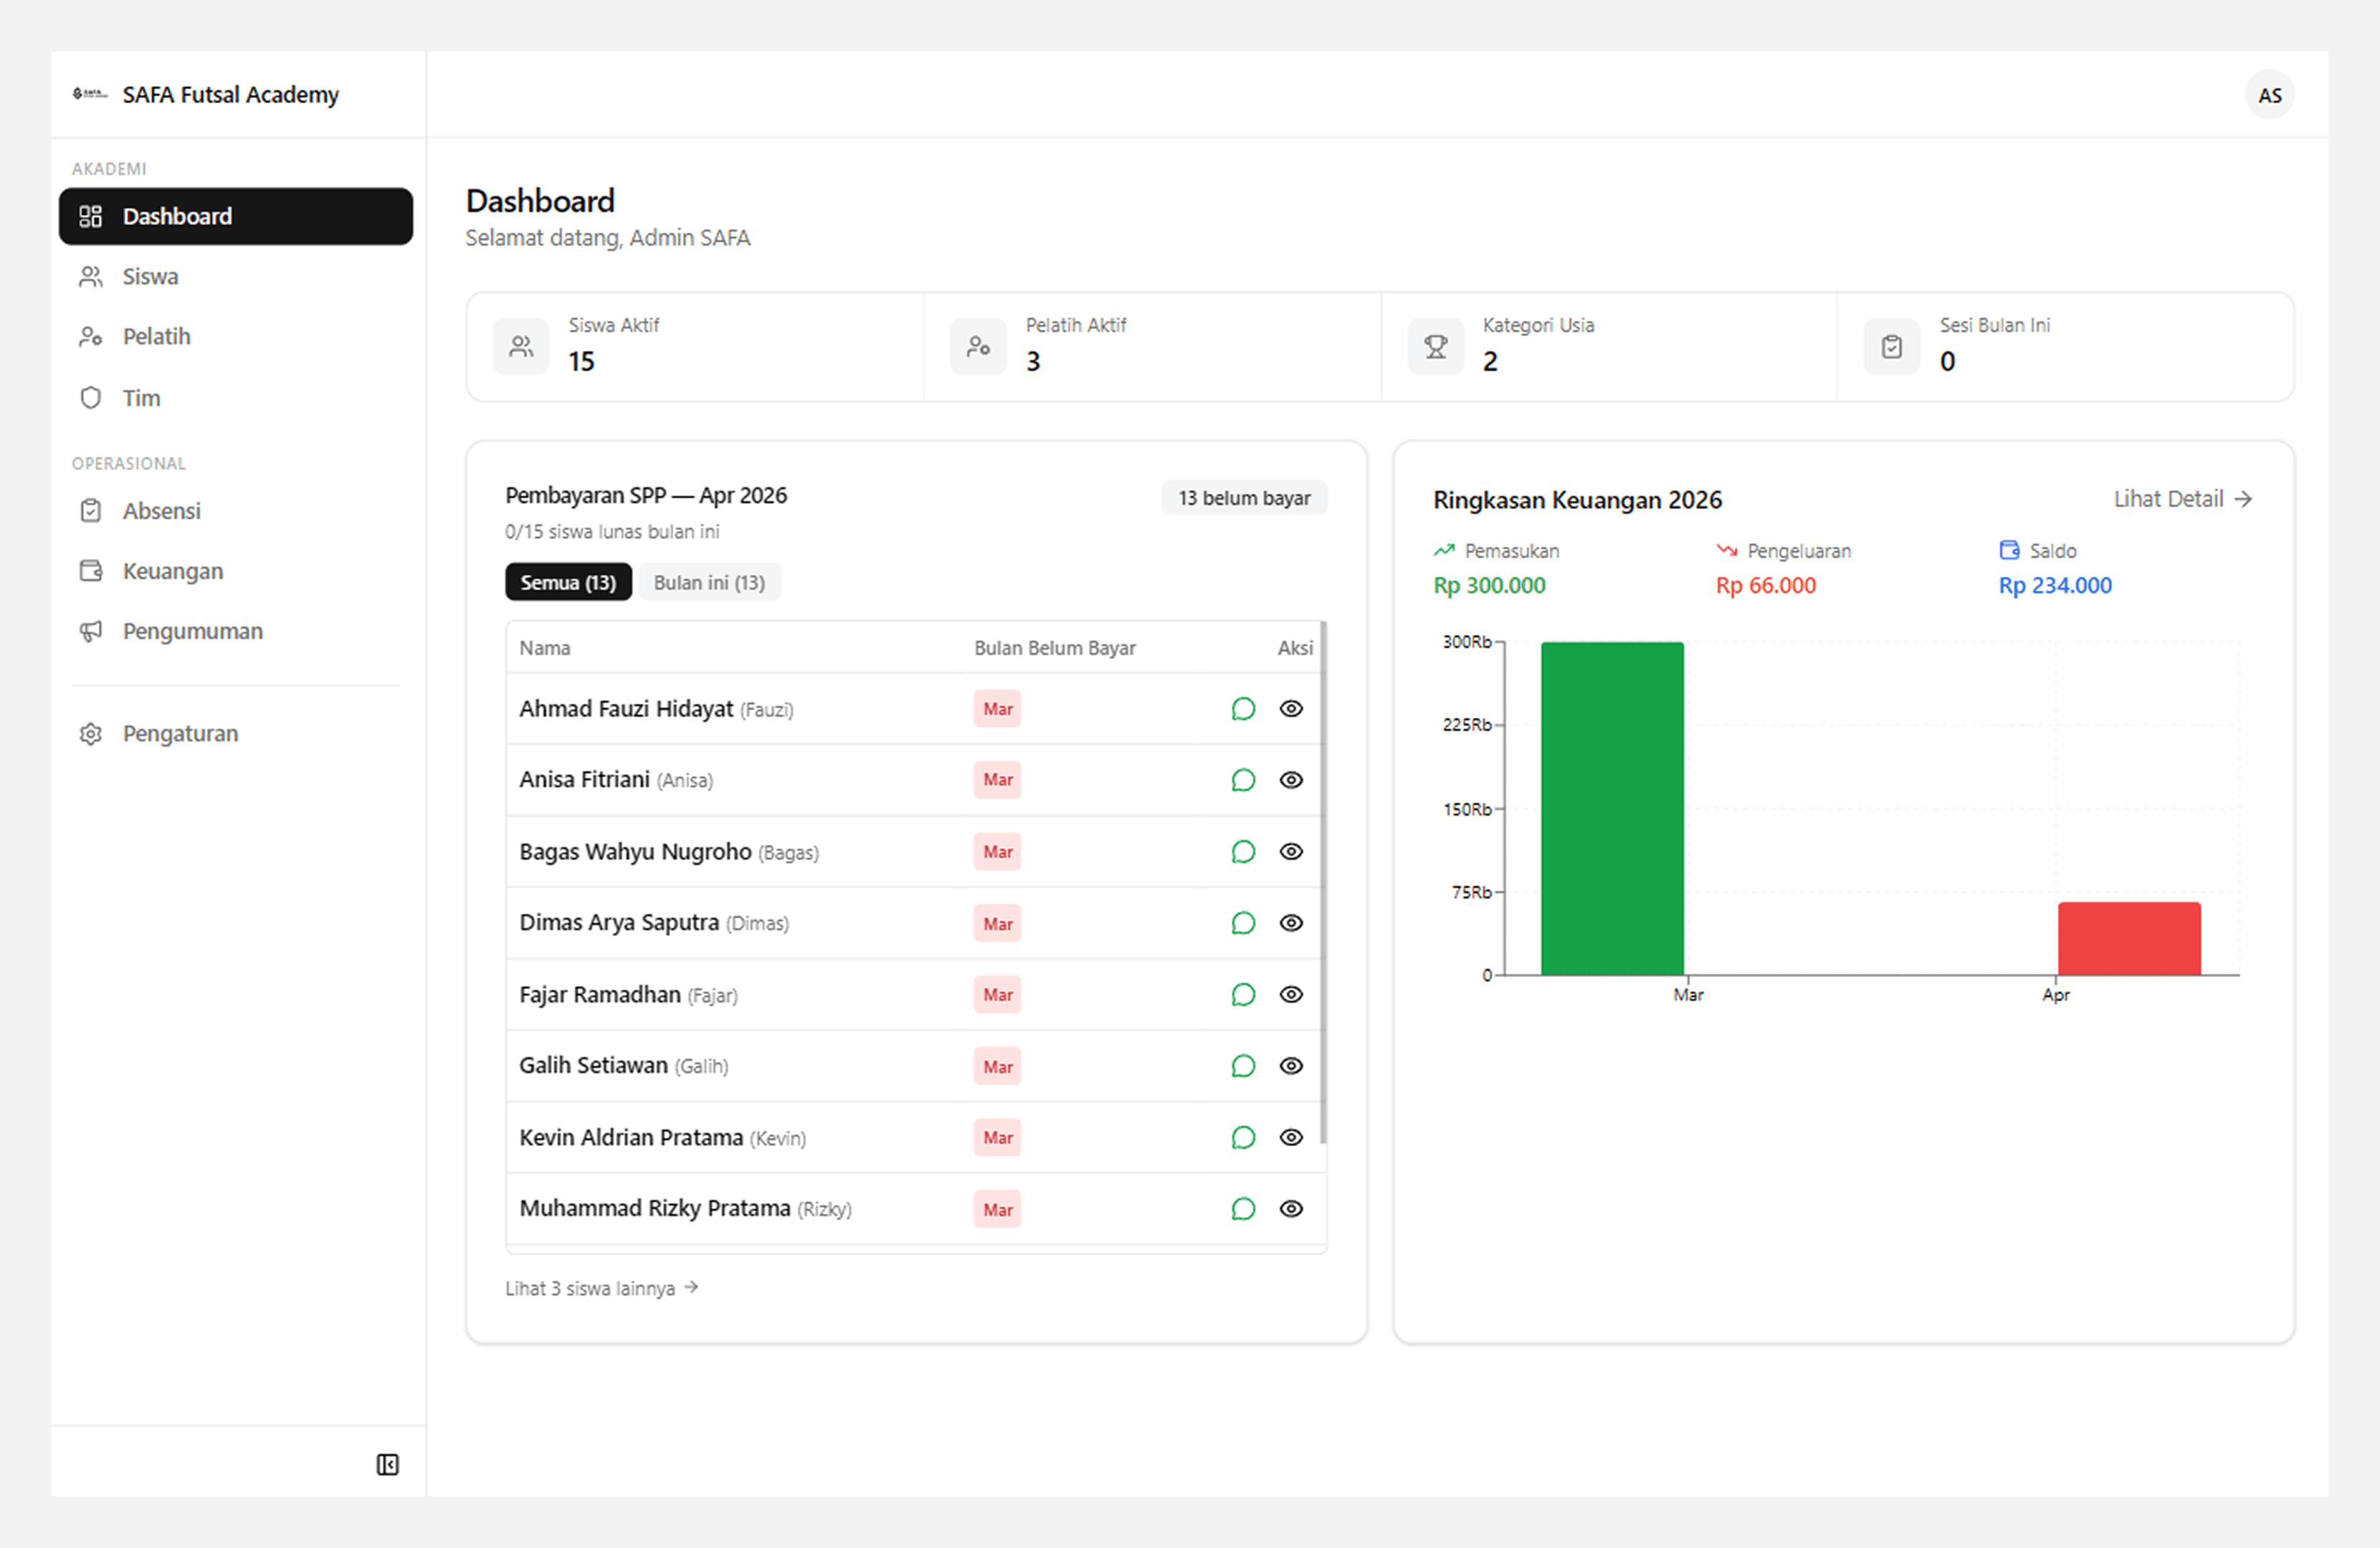Open Keuangan with the wallet icon
Screen dimensions: 2380x1548
click(91, 570)
